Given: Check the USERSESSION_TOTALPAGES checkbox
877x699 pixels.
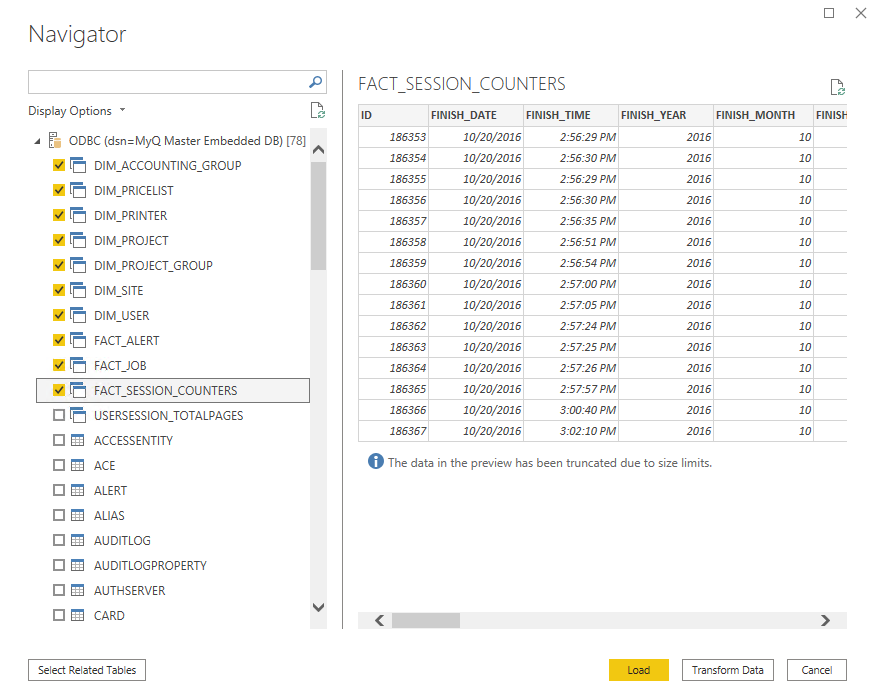Looking at the screenshot, I should tap(59, 416).
